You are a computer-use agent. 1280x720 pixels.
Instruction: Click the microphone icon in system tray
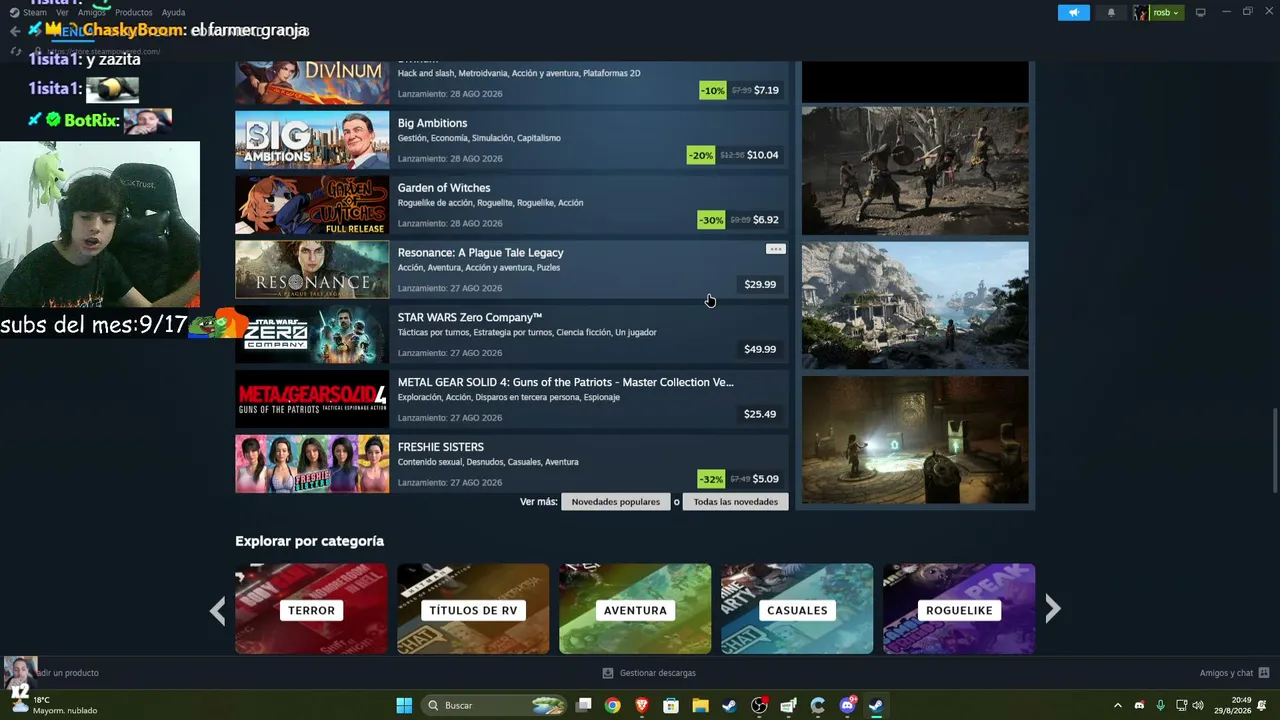tap(1160, 705)
